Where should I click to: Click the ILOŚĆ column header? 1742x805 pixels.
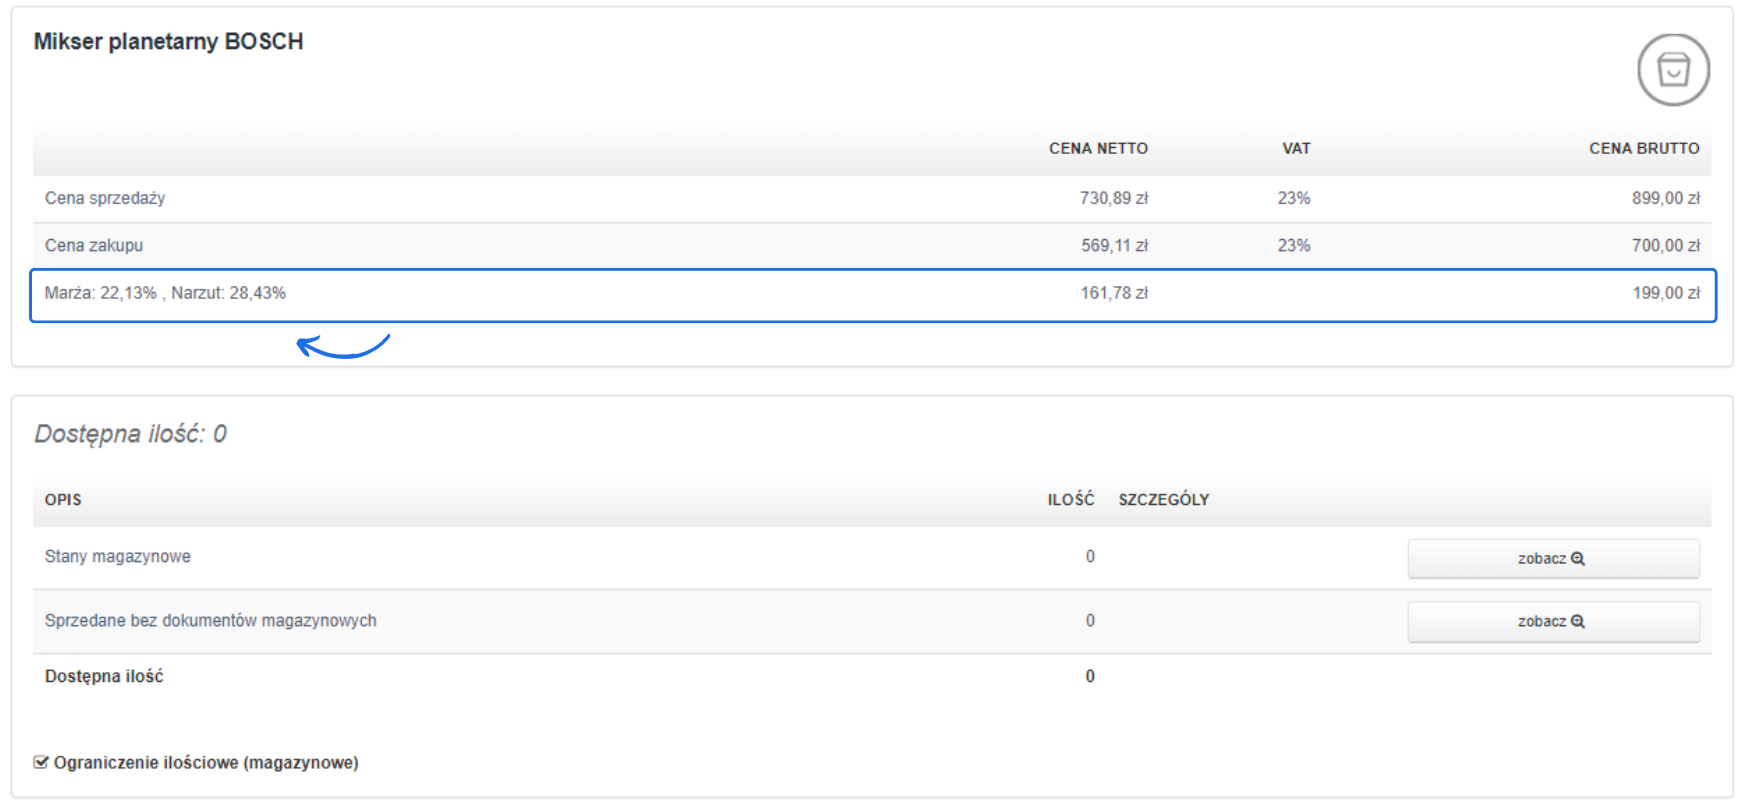pyautogui.click(x=1071, y=500)
